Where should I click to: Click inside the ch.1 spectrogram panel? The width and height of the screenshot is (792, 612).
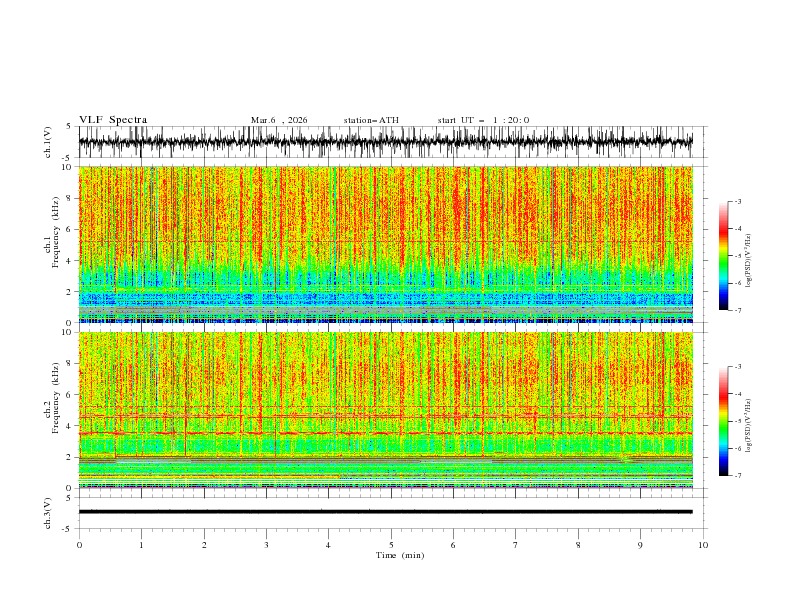[385, 244]
